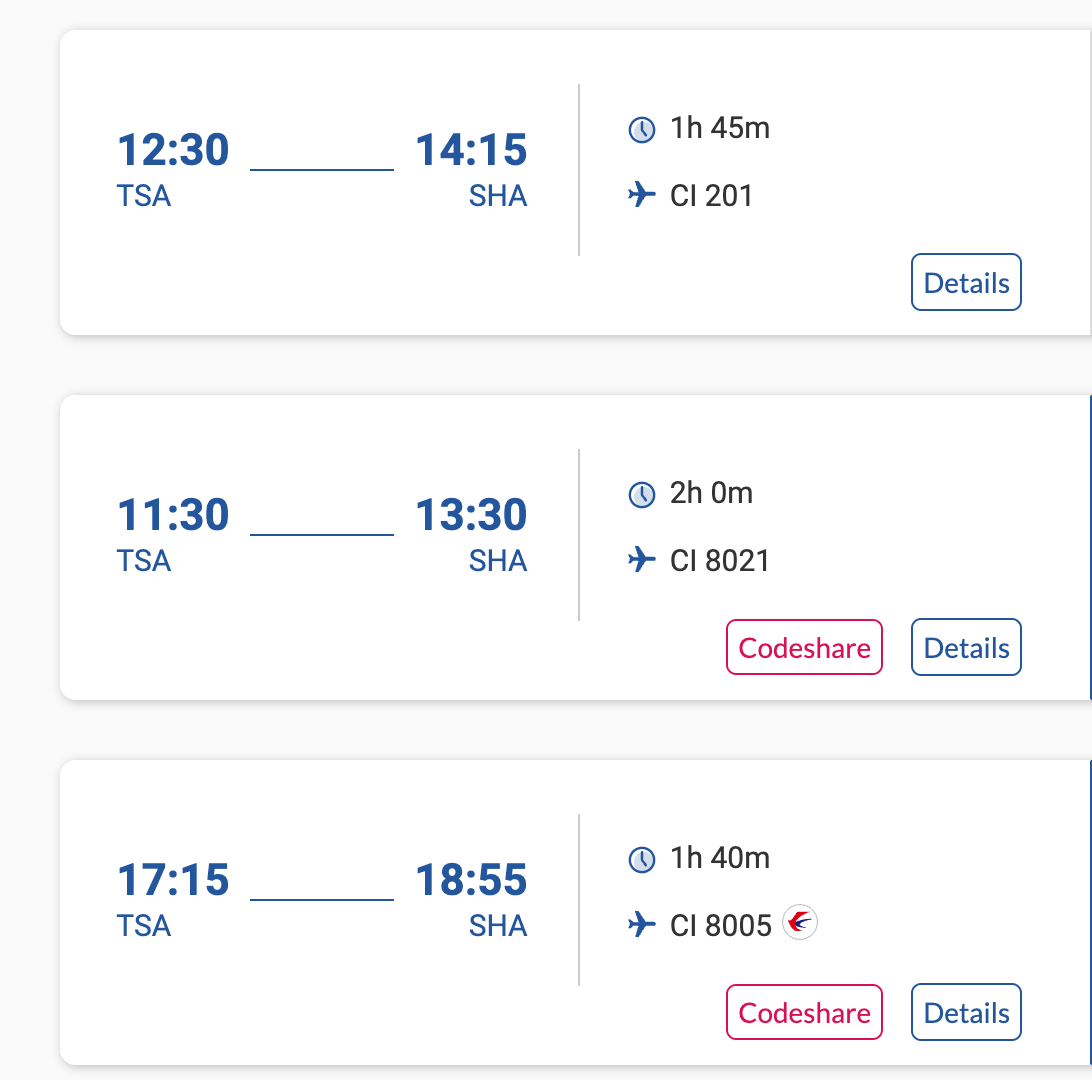Viewport: 1092px width, 1080px height.
Task: Click the airline logo beside CI 8005
Action: [800, 922]
